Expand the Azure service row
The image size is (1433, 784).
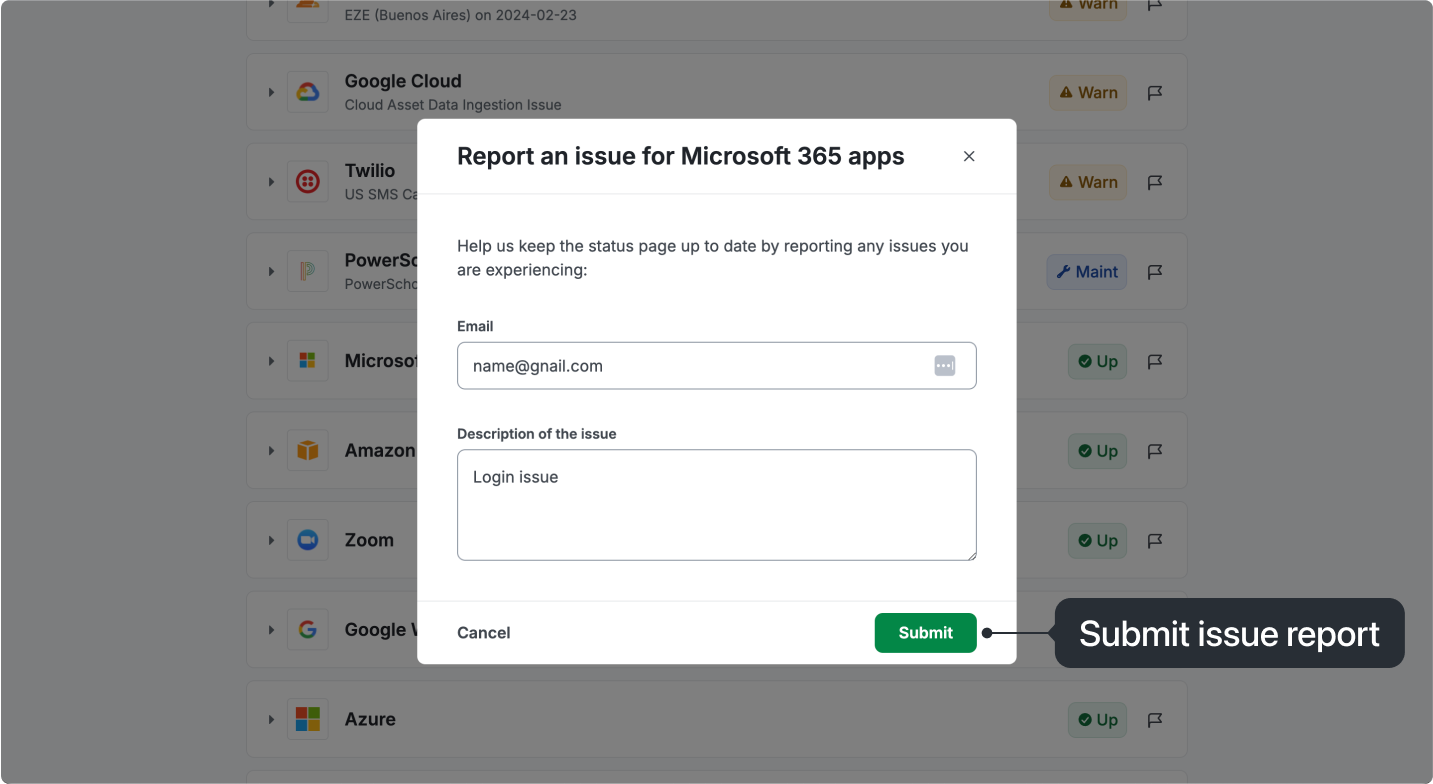tap(271, 719)
